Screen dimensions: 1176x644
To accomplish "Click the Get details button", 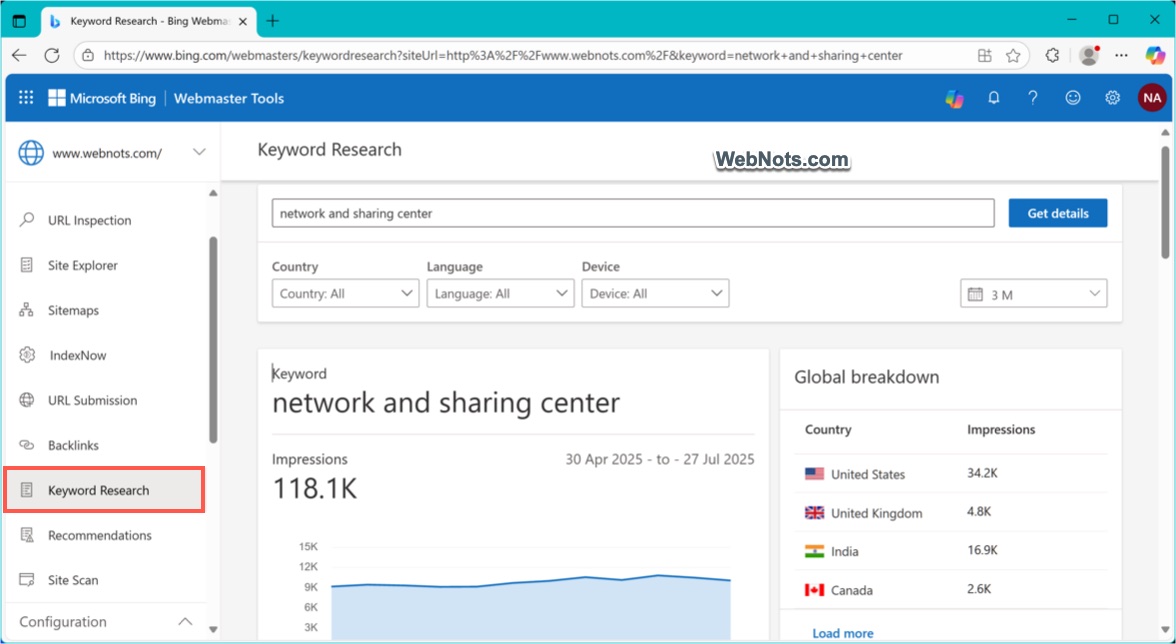I will [x=1058, y=213].
